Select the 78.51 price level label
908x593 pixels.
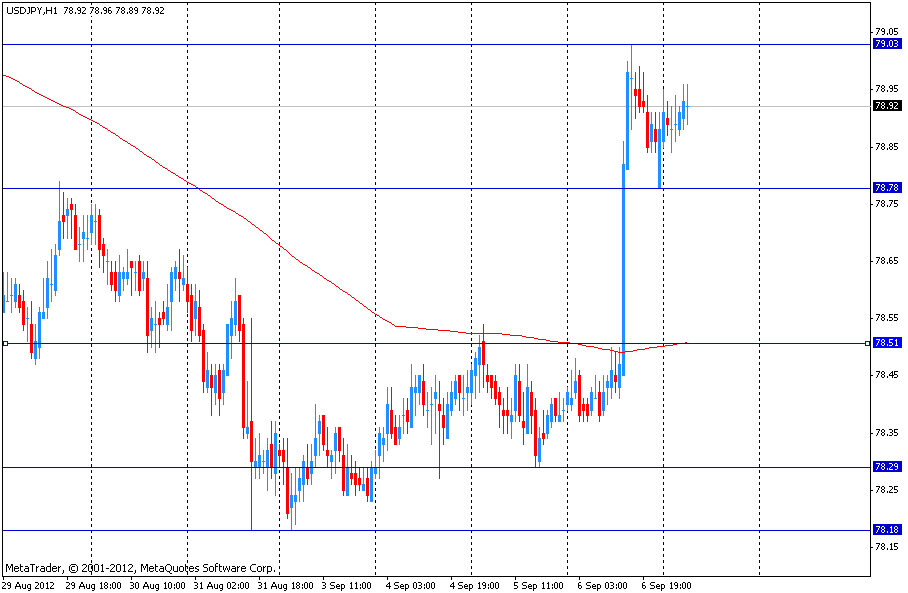click(887, 343)
